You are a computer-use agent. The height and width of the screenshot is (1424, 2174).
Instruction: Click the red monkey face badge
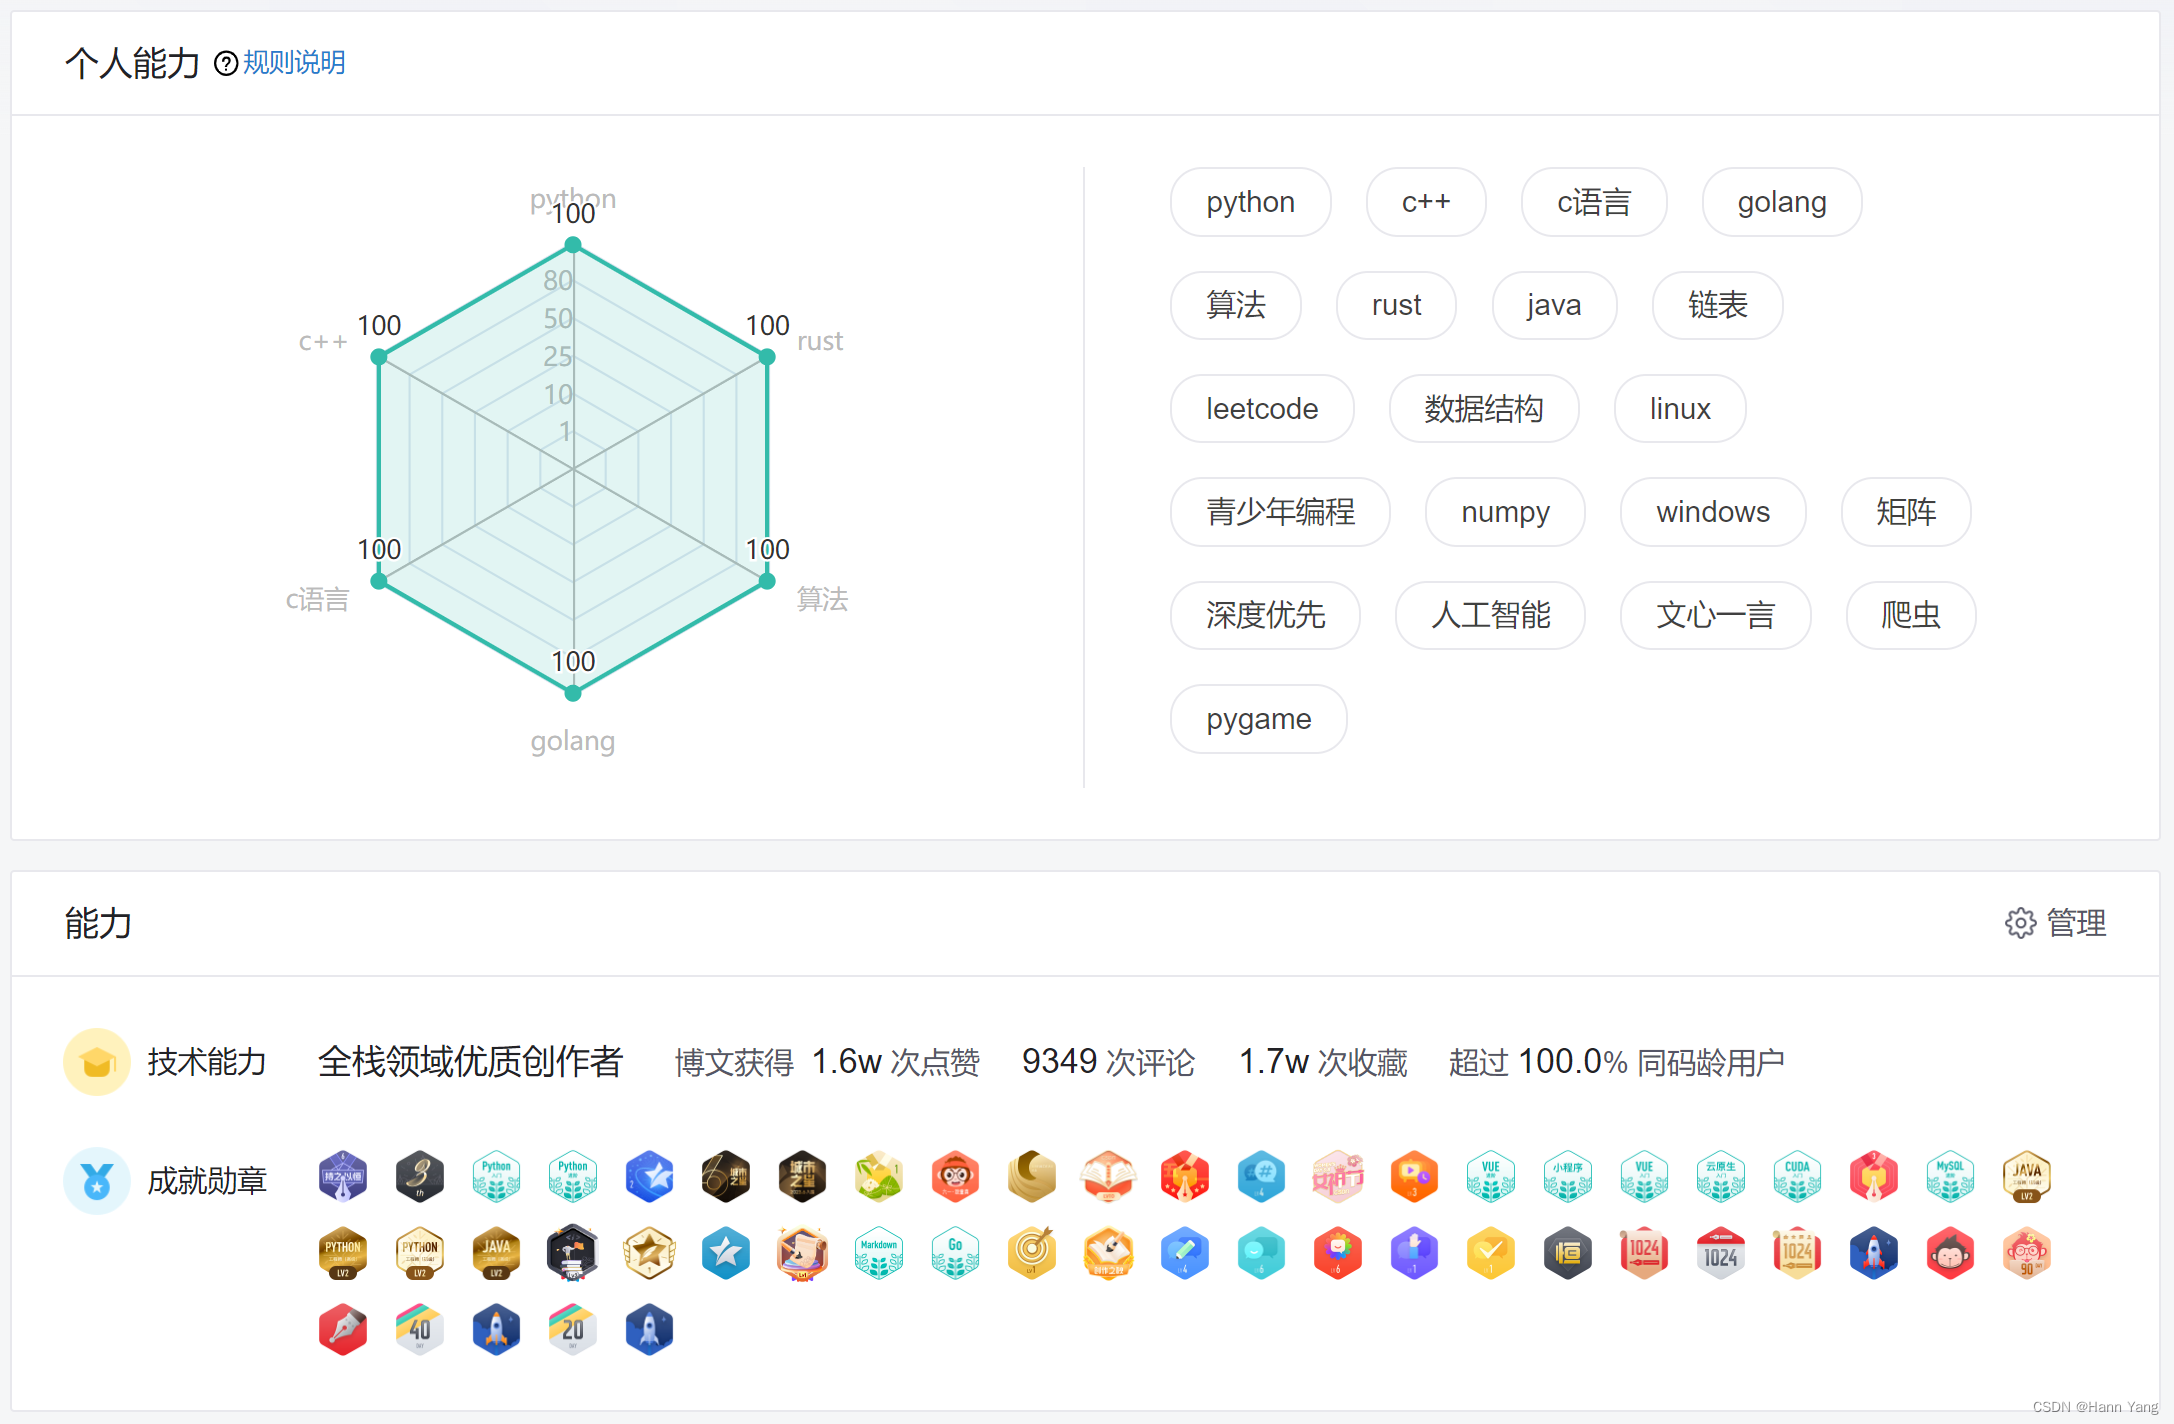pyautogui.click(x=1950, y=1254)
